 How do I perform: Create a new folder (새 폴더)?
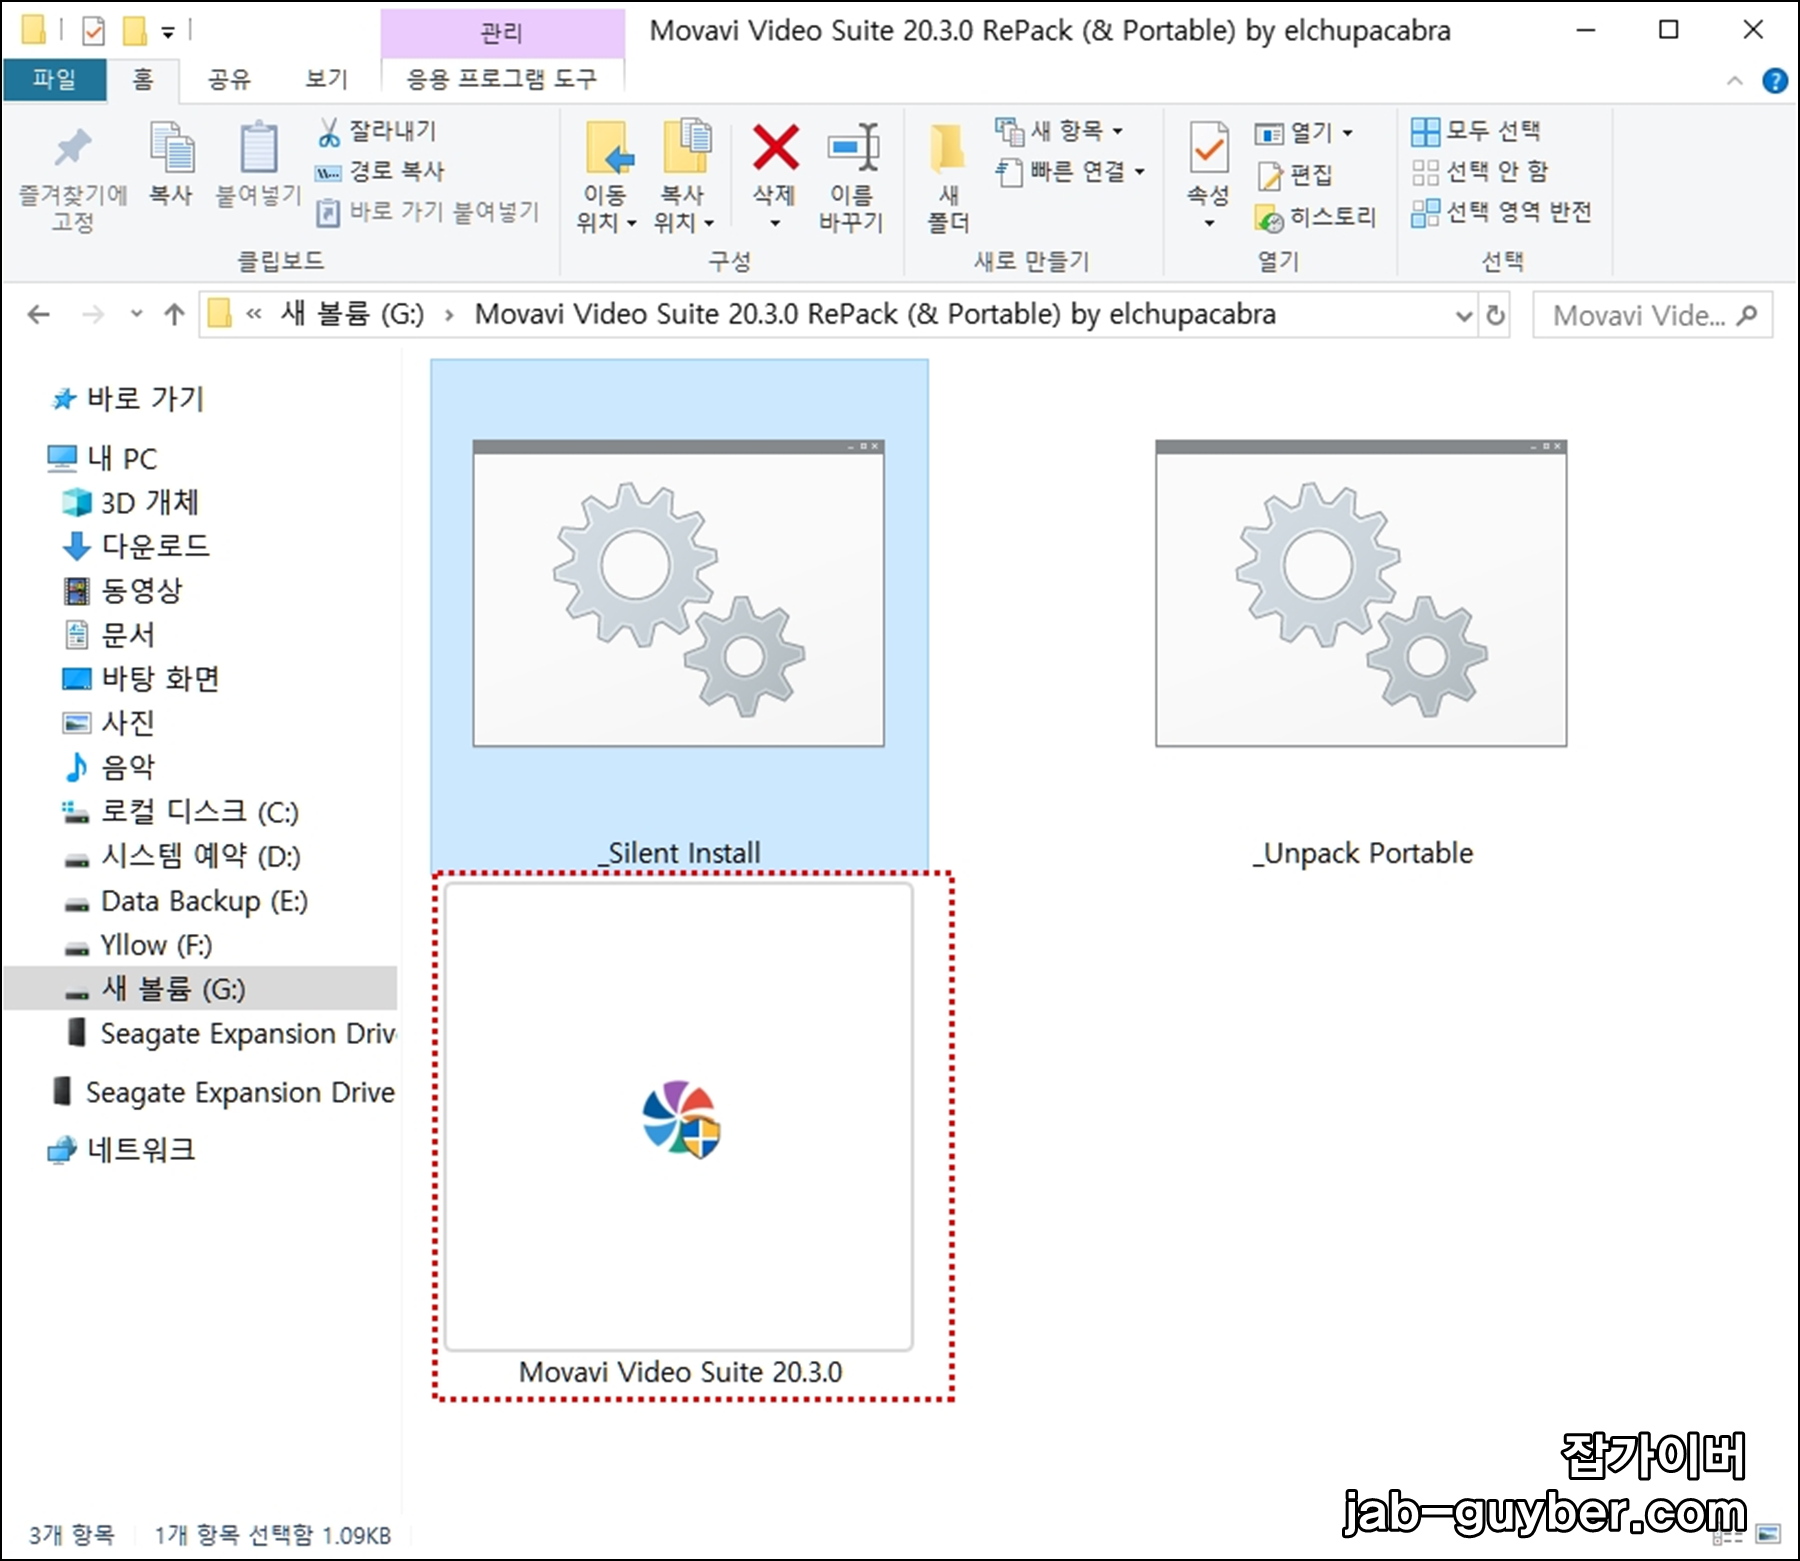[x=948, y=177]
